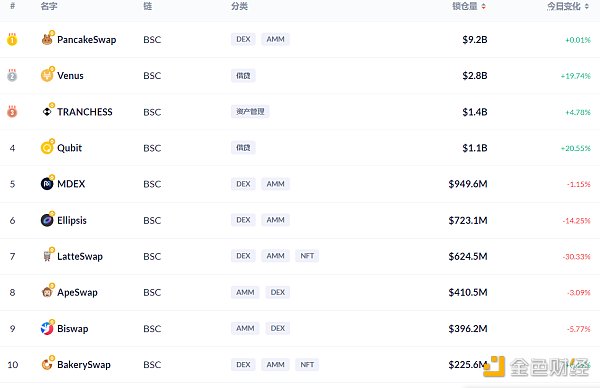The image size is (600, 388).
Task: Select the 名字 column header
Action: click(49, 6)
